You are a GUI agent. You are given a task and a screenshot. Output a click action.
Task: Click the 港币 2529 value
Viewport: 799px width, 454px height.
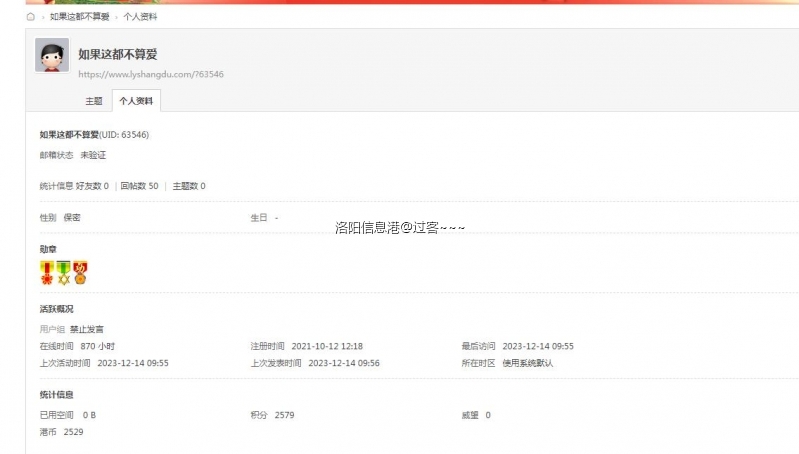[73, 432]
